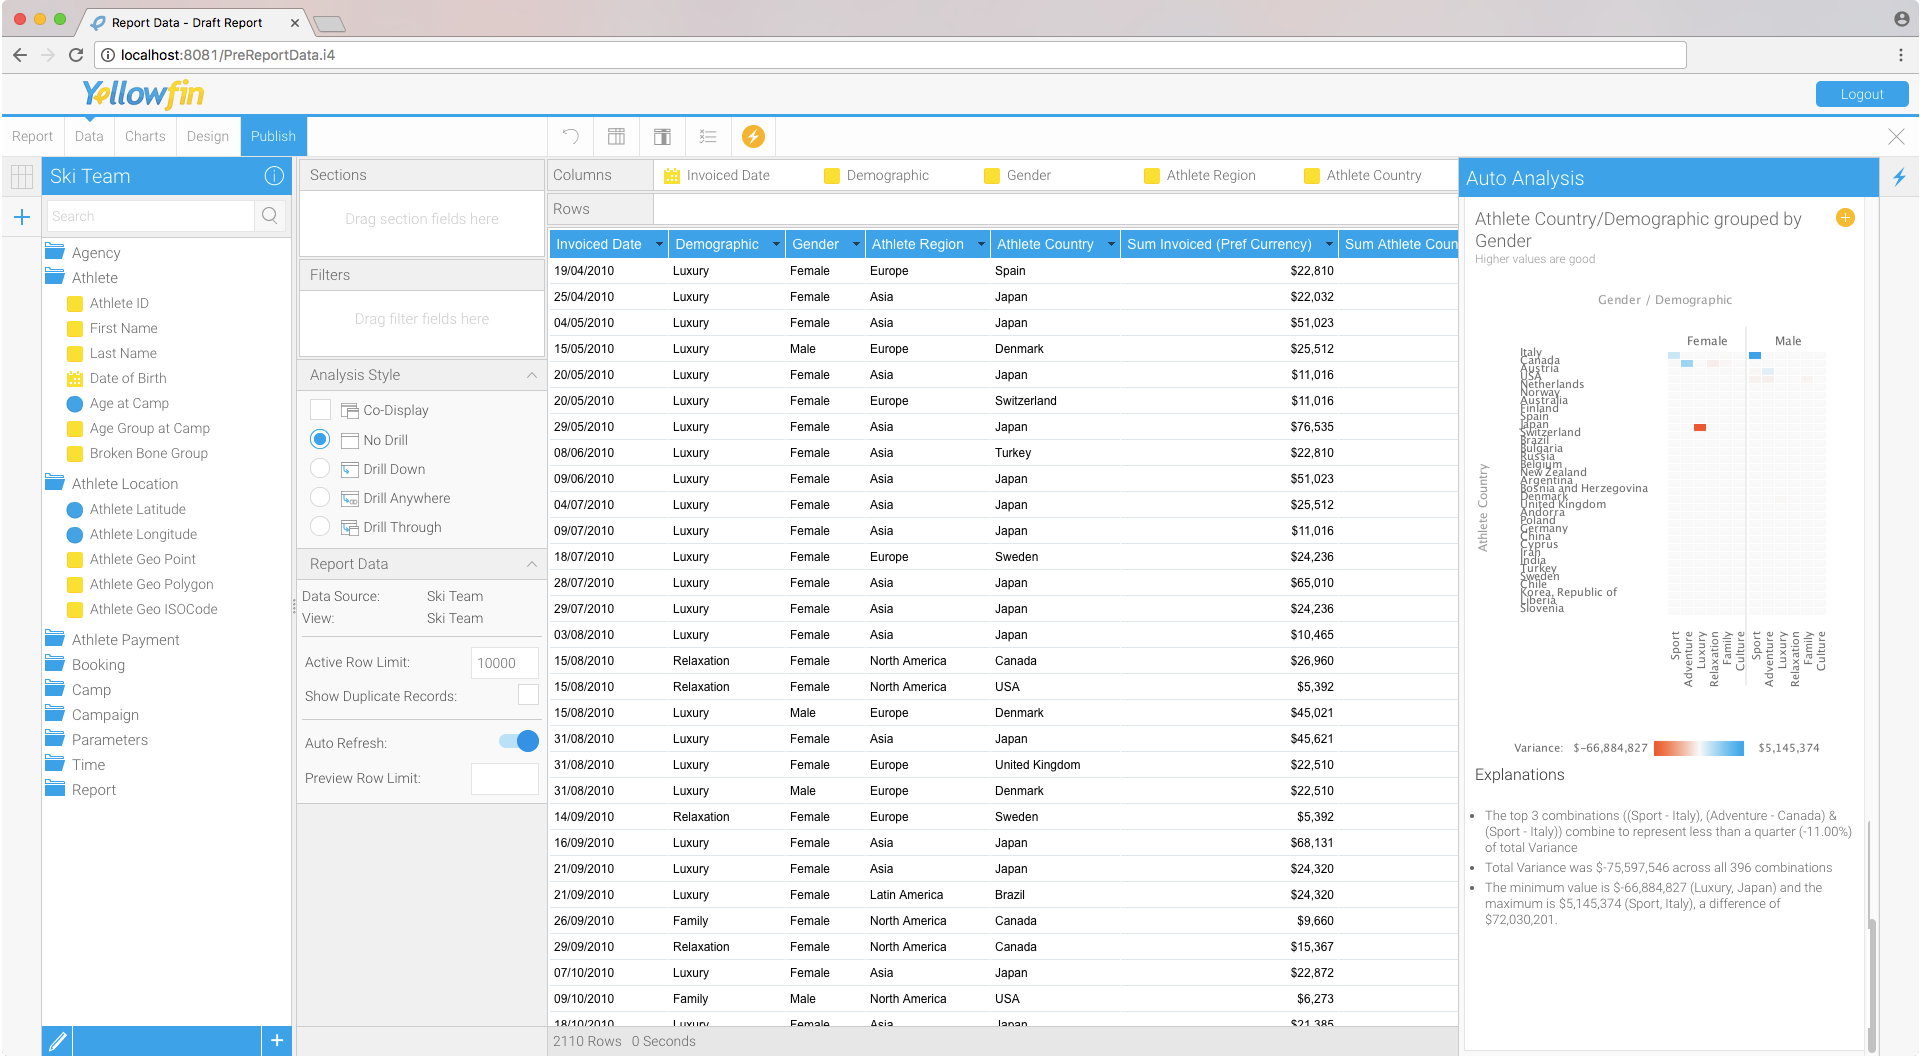Click the Ski Team info icon
This screenshot has height=1057, width=1920.
(x=274, y=176)
